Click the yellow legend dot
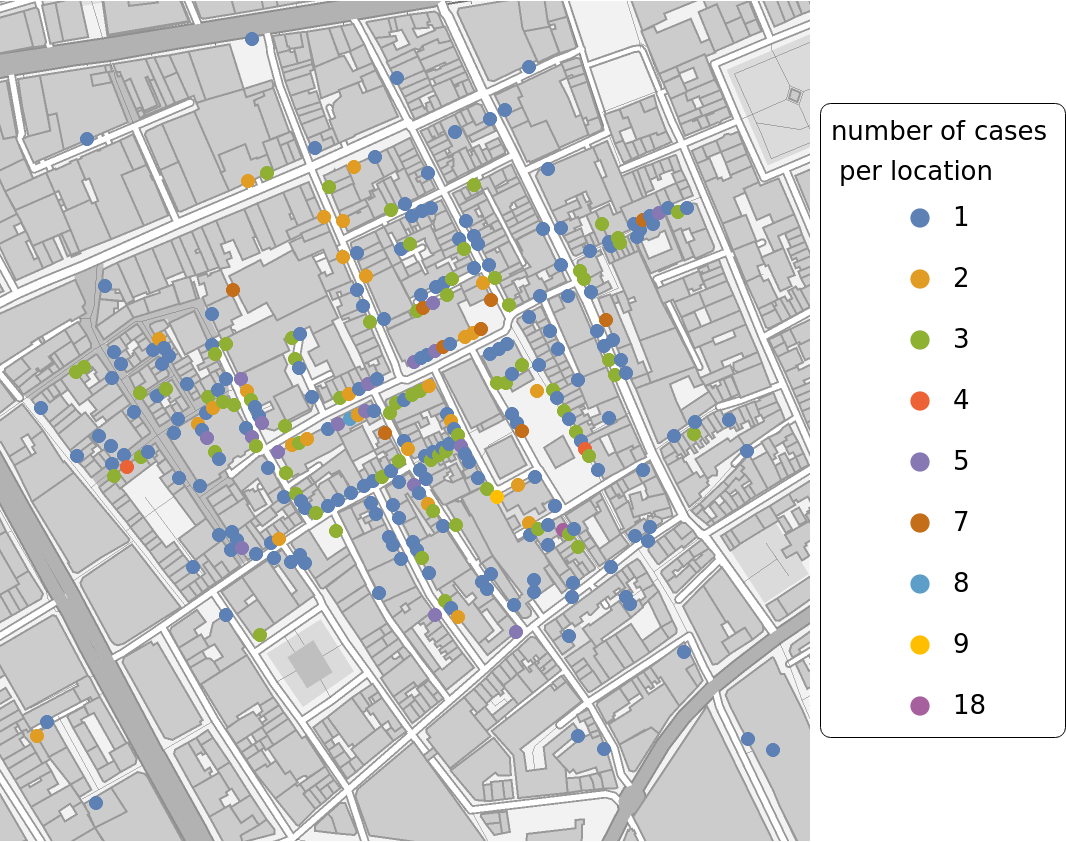The width and height of the screenshot is (1066, 842). pos(920,645)
